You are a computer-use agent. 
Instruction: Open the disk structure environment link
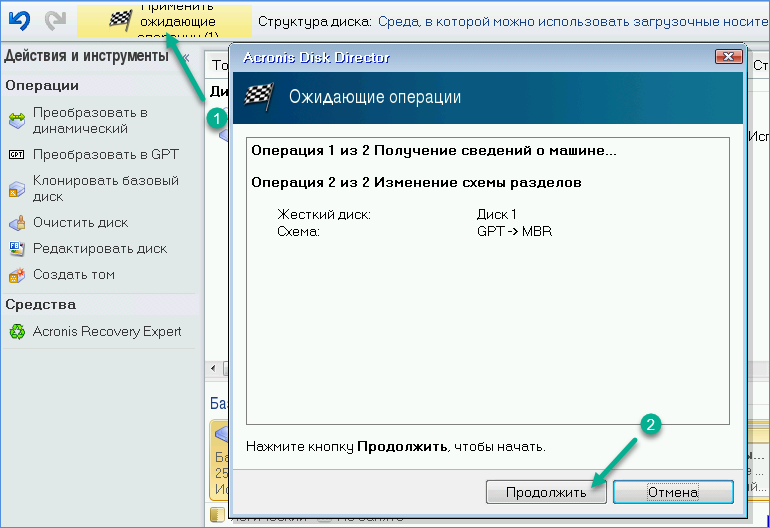pos(572,21)
